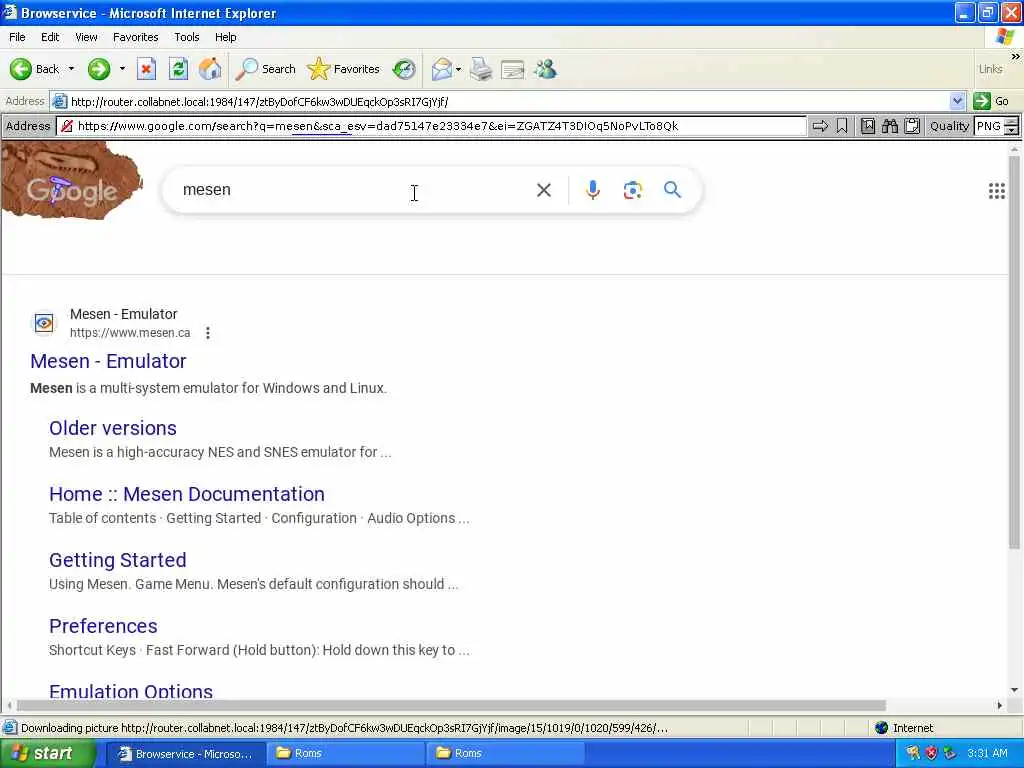Click the vertical scrollbar thumb

click(1014, 353)
